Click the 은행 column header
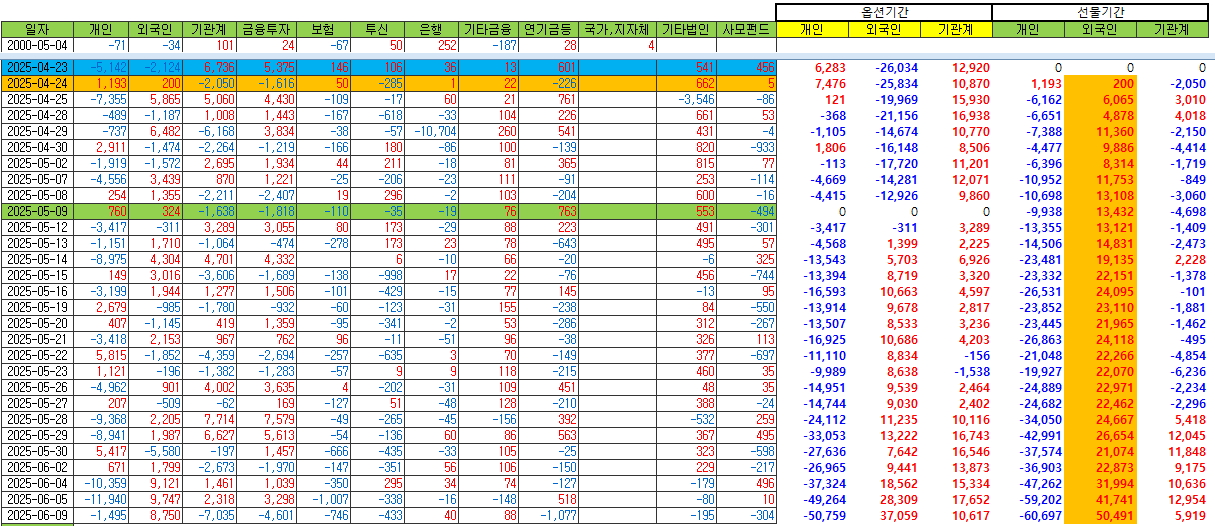1215x526 pixels. (432, 29)
